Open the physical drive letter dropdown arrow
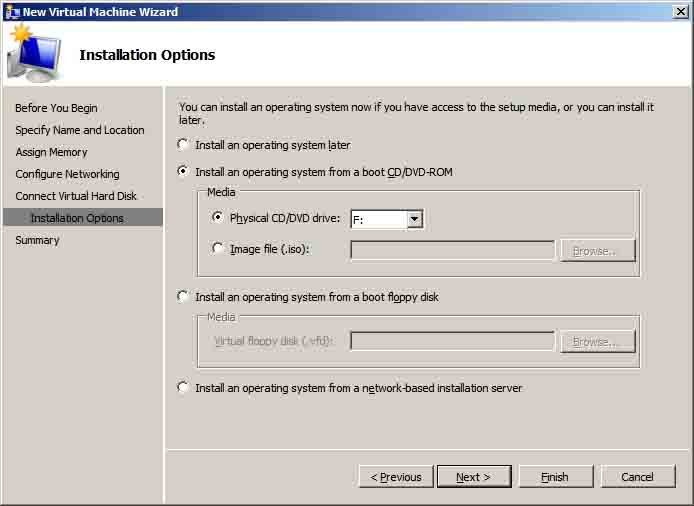This screenshot has height=506, width=694. (x=414, y=219)
